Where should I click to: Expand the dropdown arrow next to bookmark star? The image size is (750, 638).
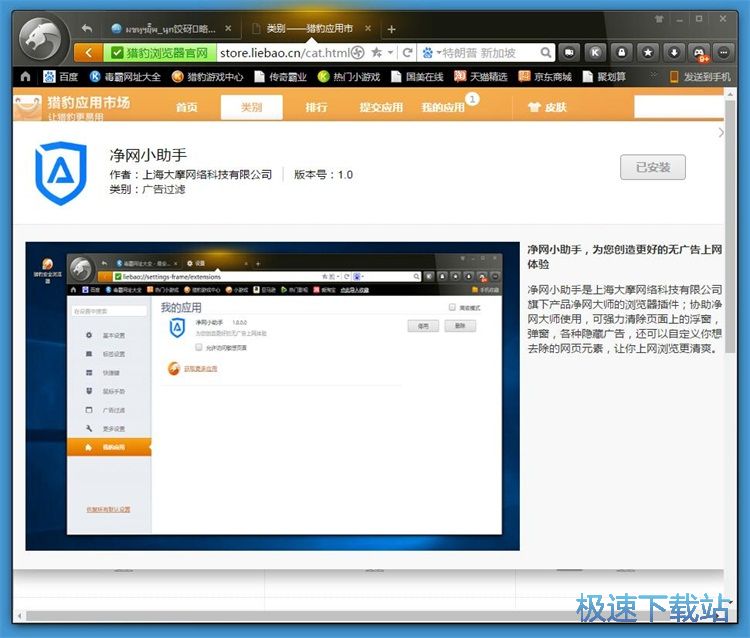391,53
